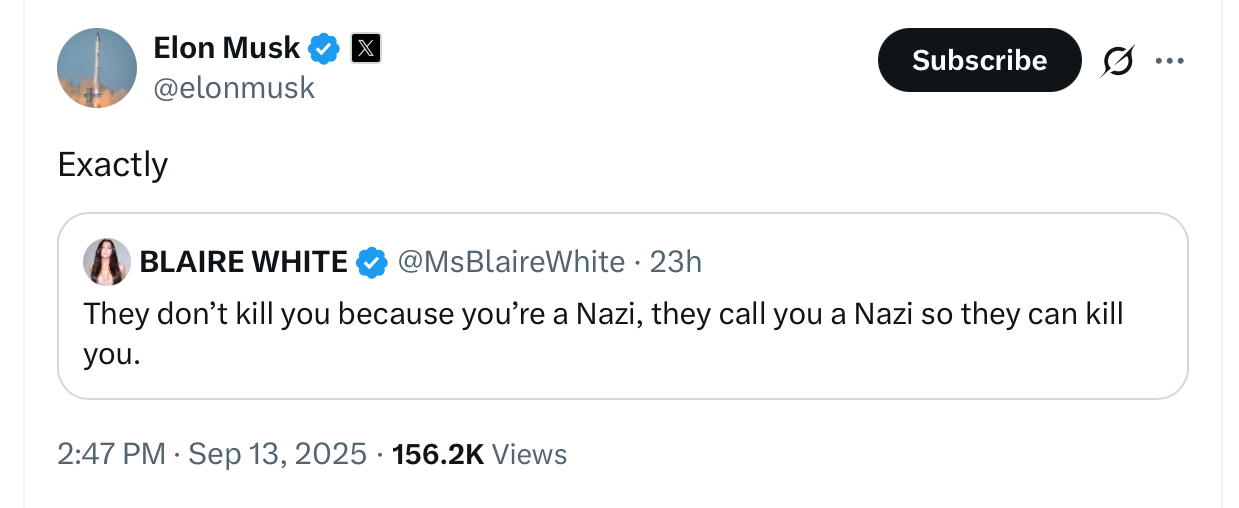Click Elon Musk's blue verified checkmark
This screenshot has width=1239, height=508.
click(325, 48)
